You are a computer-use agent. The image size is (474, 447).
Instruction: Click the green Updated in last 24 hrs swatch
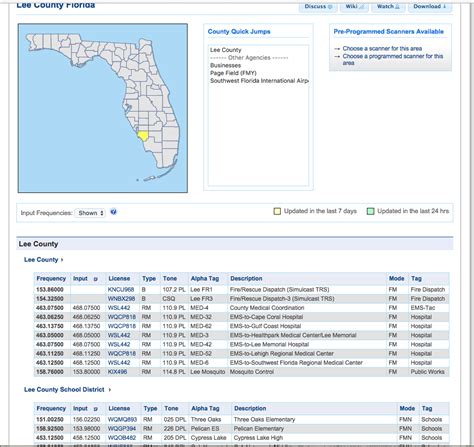click(x=370, y=211)
